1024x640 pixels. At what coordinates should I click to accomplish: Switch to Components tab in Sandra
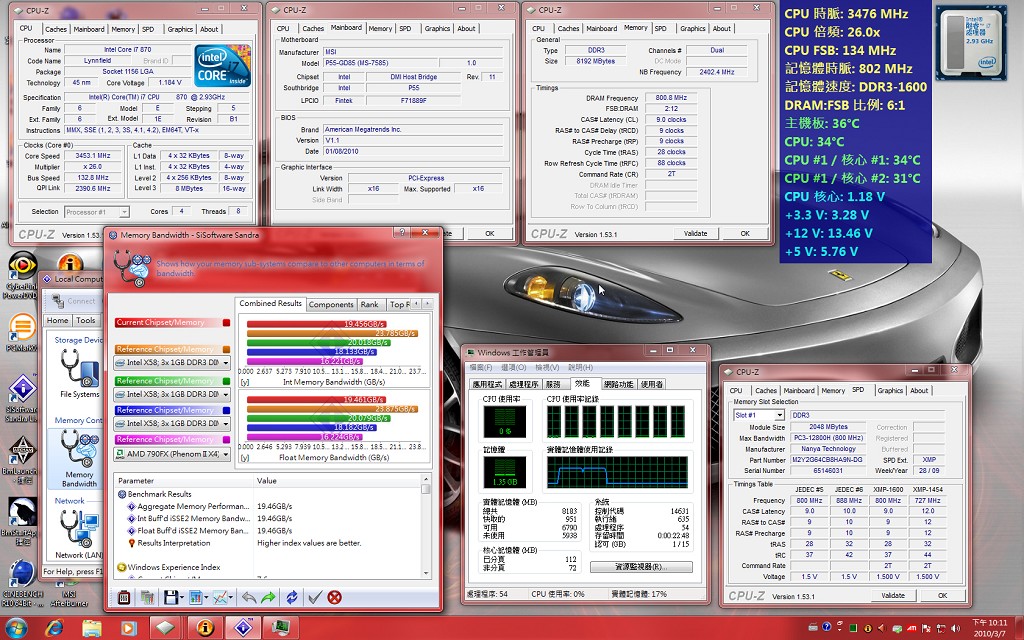point(331,304)
